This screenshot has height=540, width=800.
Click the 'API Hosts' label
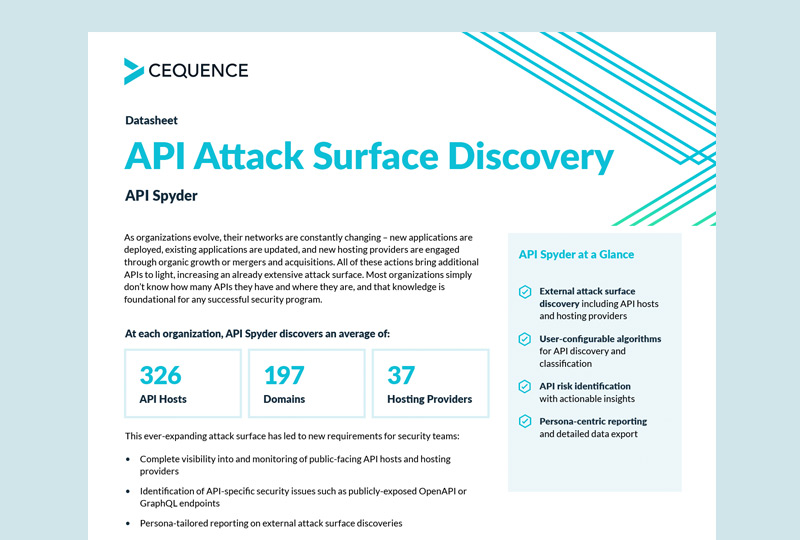(163, 399)
